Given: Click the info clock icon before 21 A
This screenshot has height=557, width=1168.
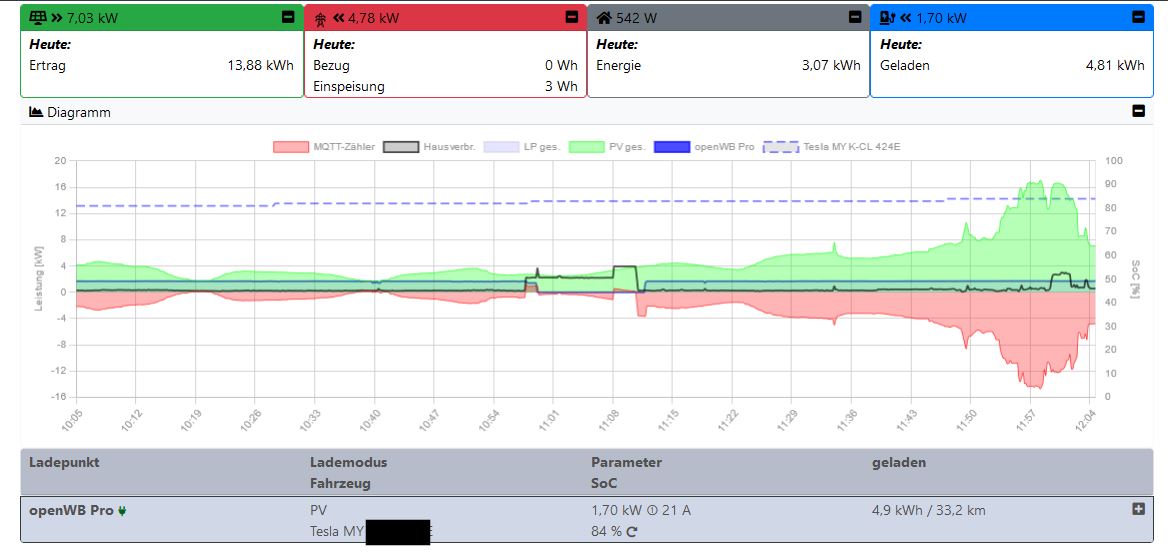Looking at the screenshot, I should [x=652, y=511].
